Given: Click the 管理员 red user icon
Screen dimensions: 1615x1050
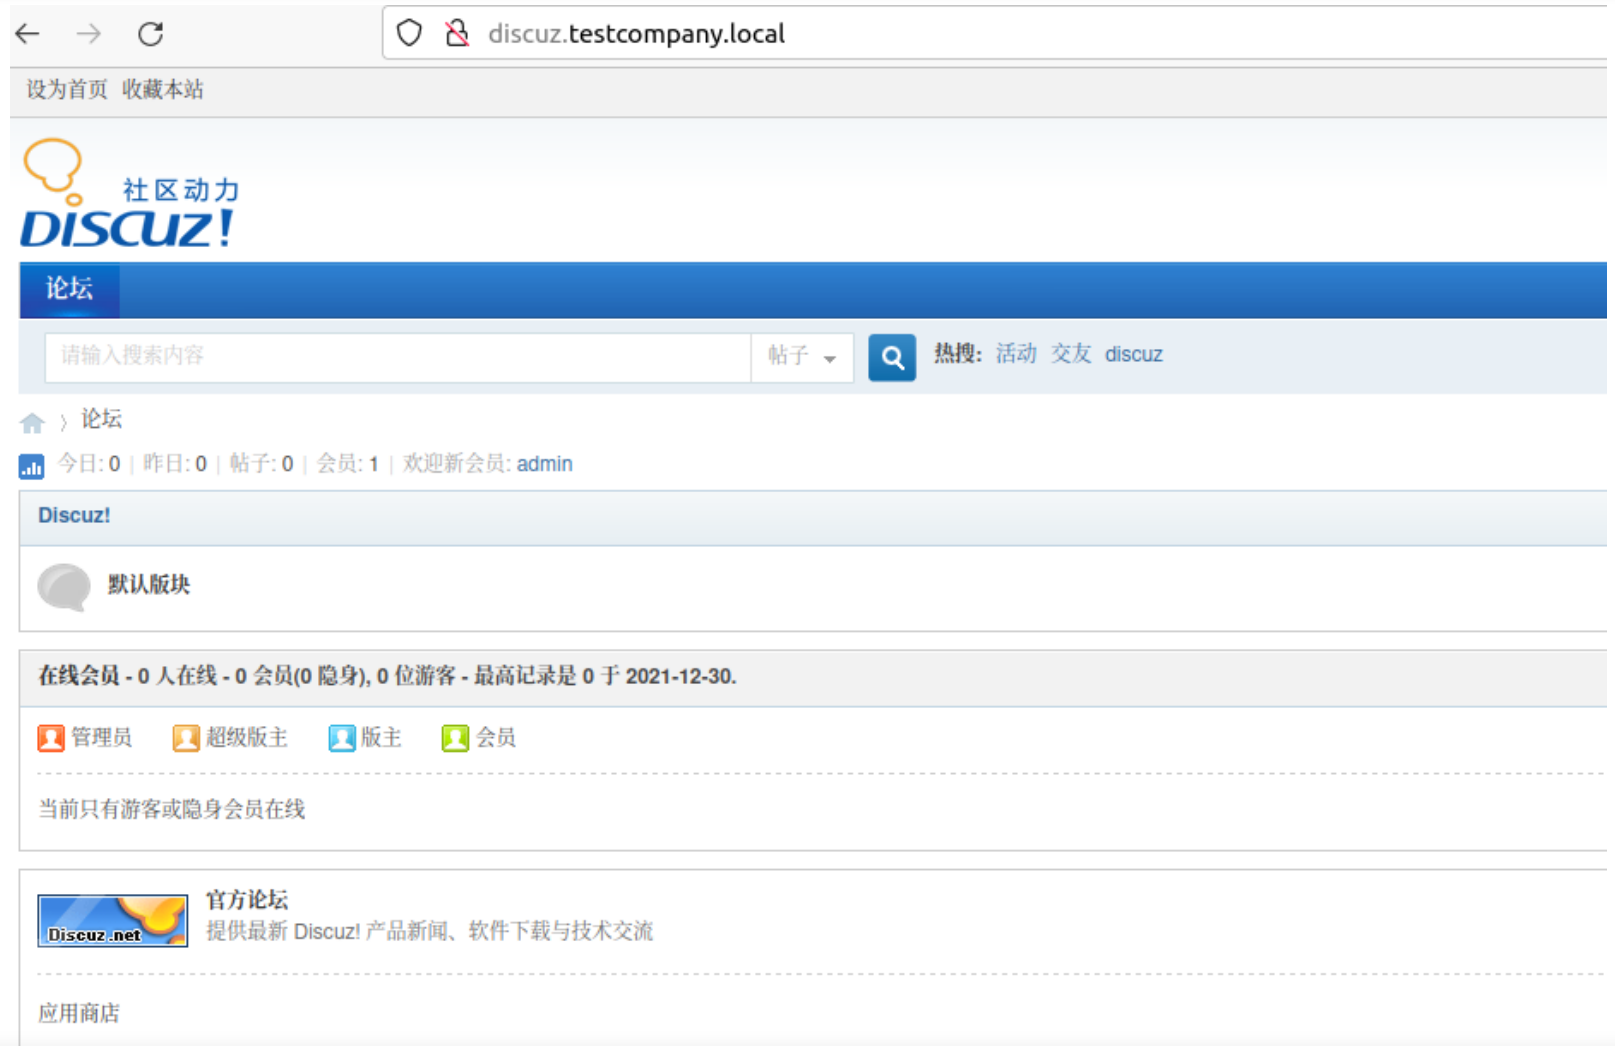Looking at the screenshot, I should pos(51,738).
